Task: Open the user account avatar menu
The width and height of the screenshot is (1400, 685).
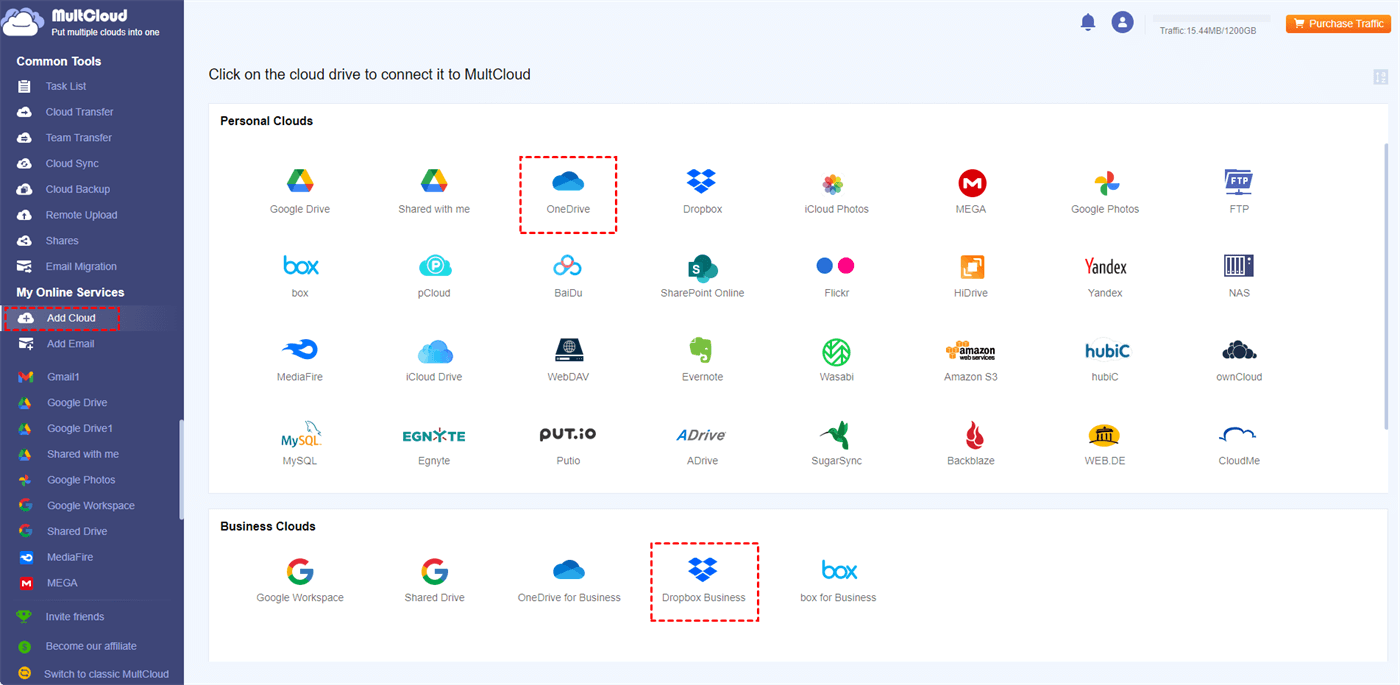Action: coord(1122,22)
